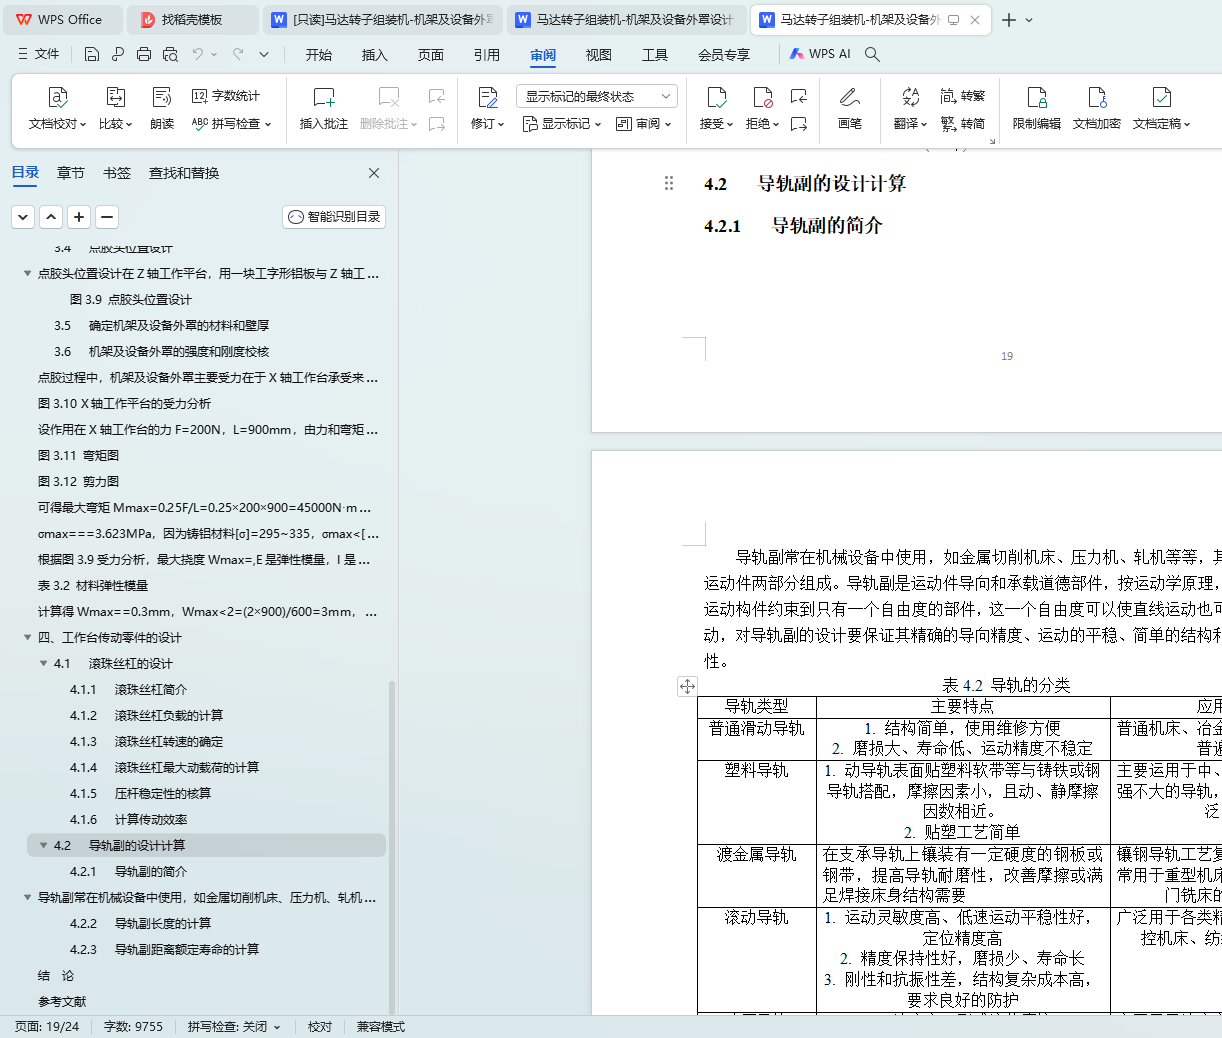Image resolution: width=1222 pixels, height=1038 pixels.
Task: Start 朗读 read aloud
Action: 162,108
